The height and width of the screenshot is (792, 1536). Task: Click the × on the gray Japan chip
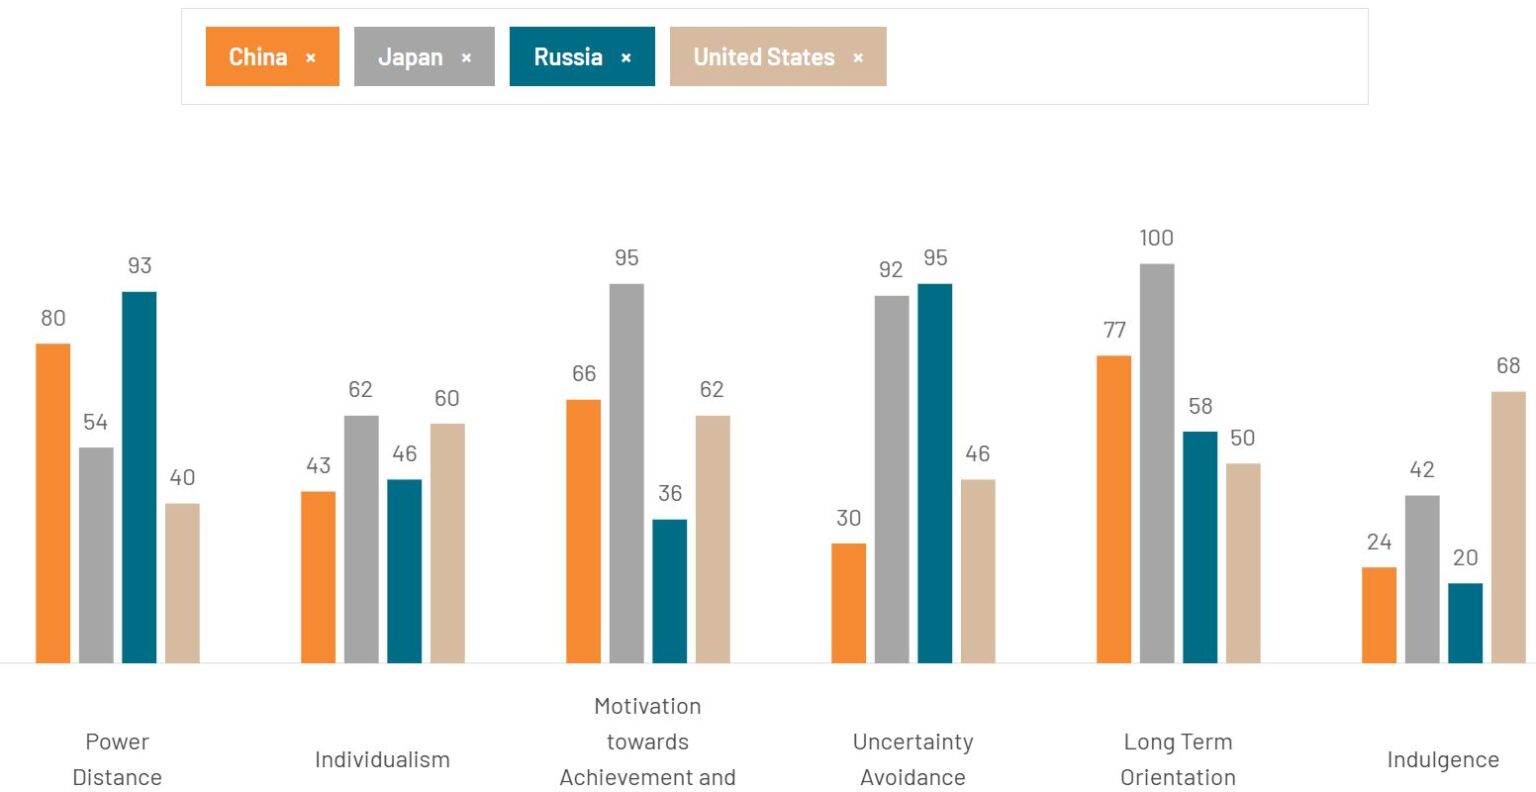point(468,57)
